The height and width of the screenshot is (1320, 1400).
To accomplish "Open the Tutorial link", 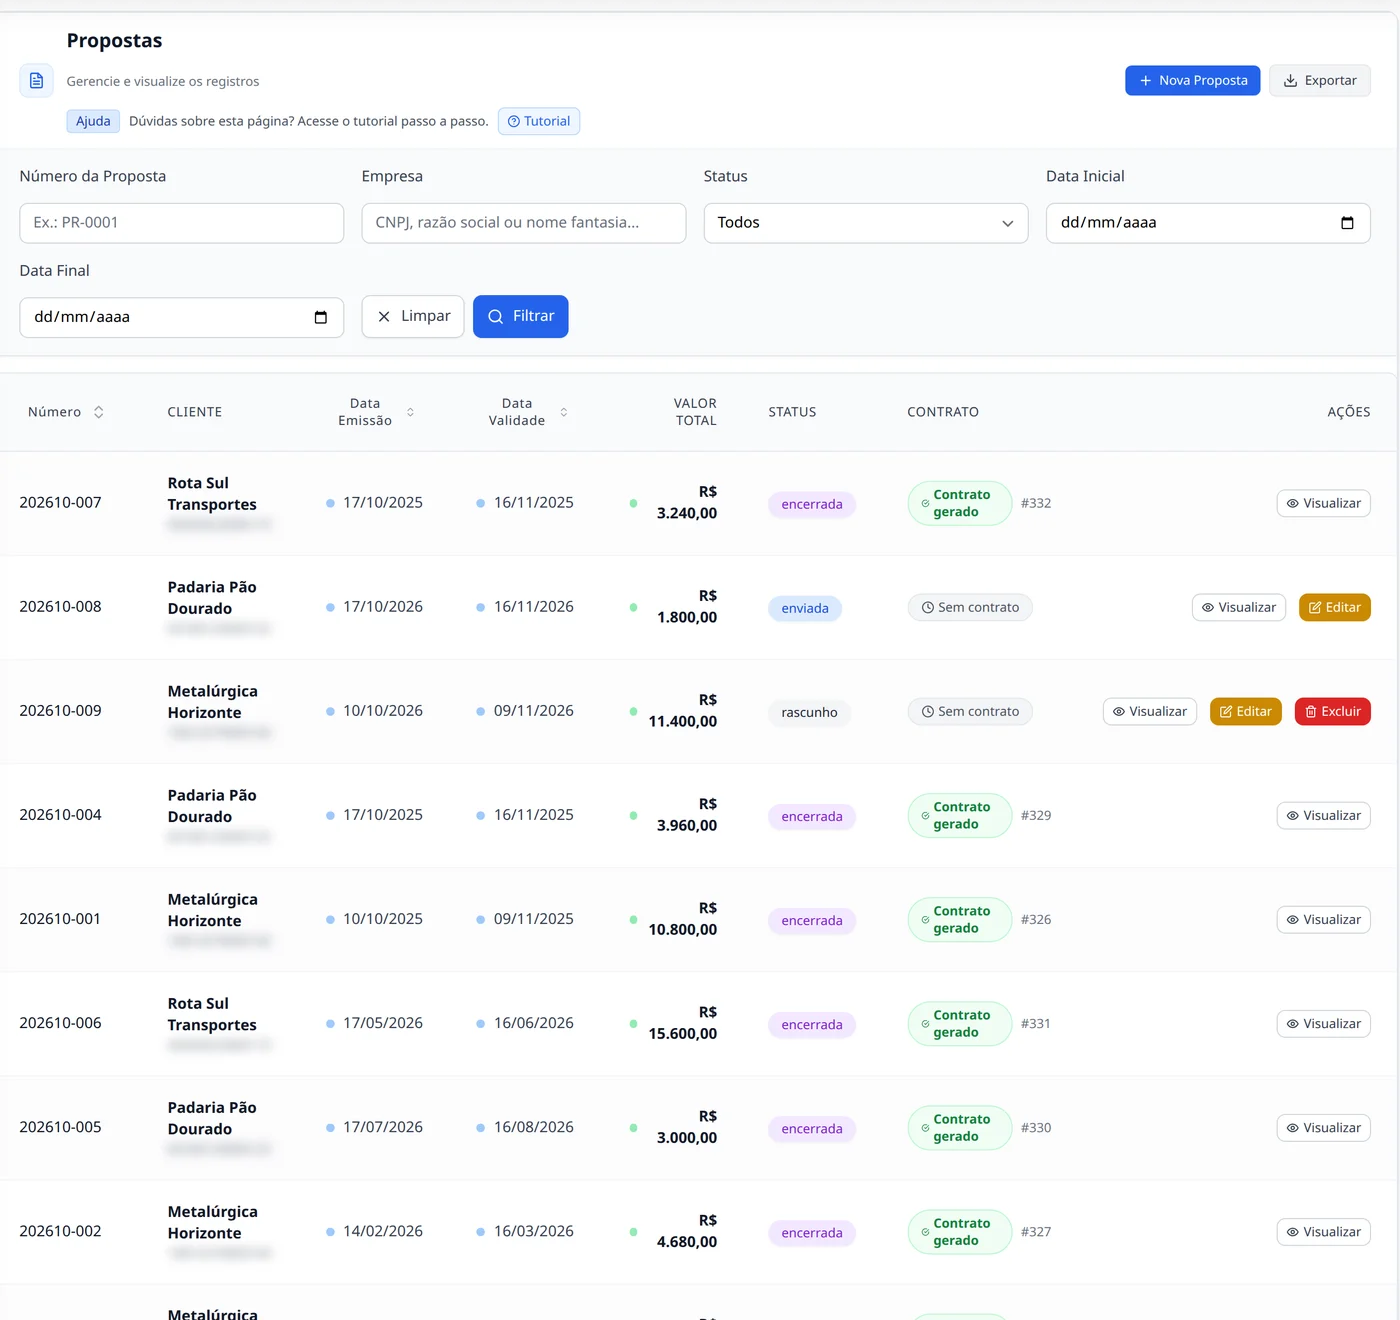I will (x=539, y=121).
